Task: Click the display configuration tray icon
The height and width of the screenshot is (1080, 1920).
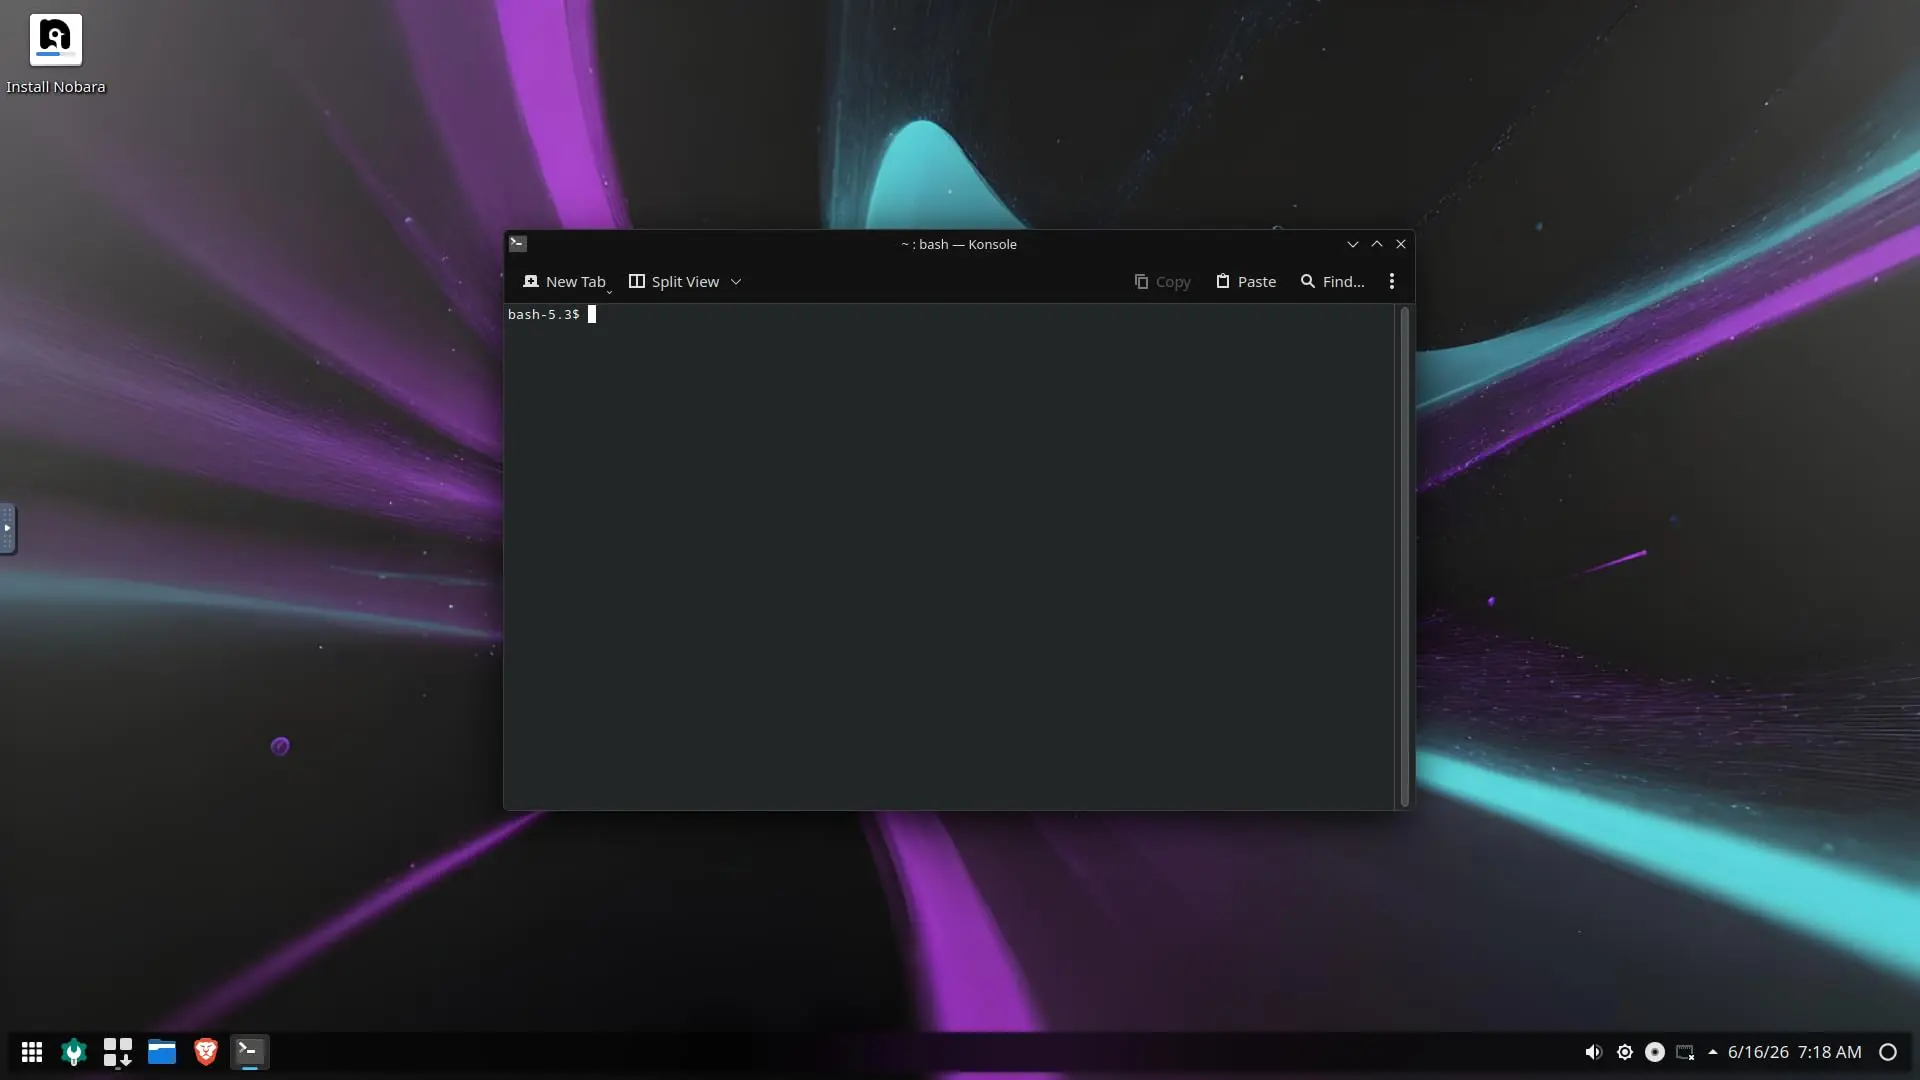Action: click(1685, 1052)
